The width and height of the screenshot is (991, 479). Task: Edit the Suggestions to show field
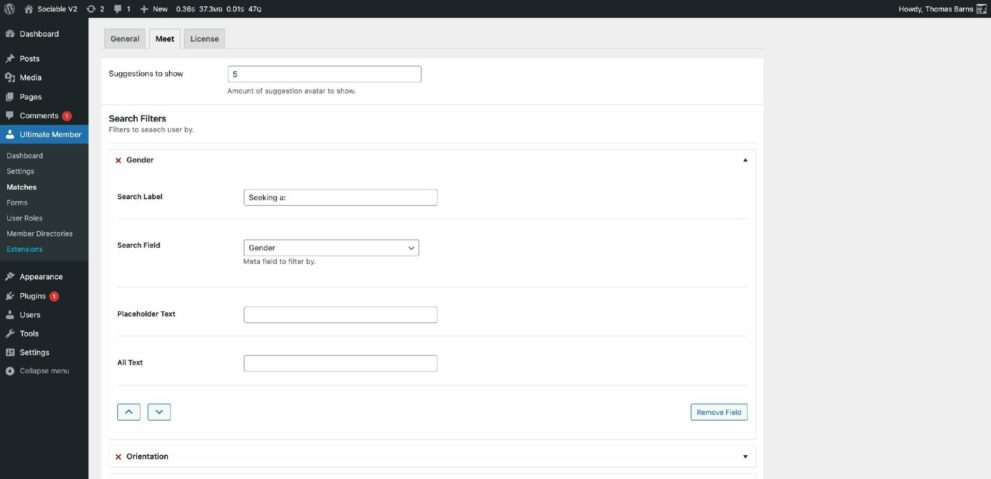324,74
